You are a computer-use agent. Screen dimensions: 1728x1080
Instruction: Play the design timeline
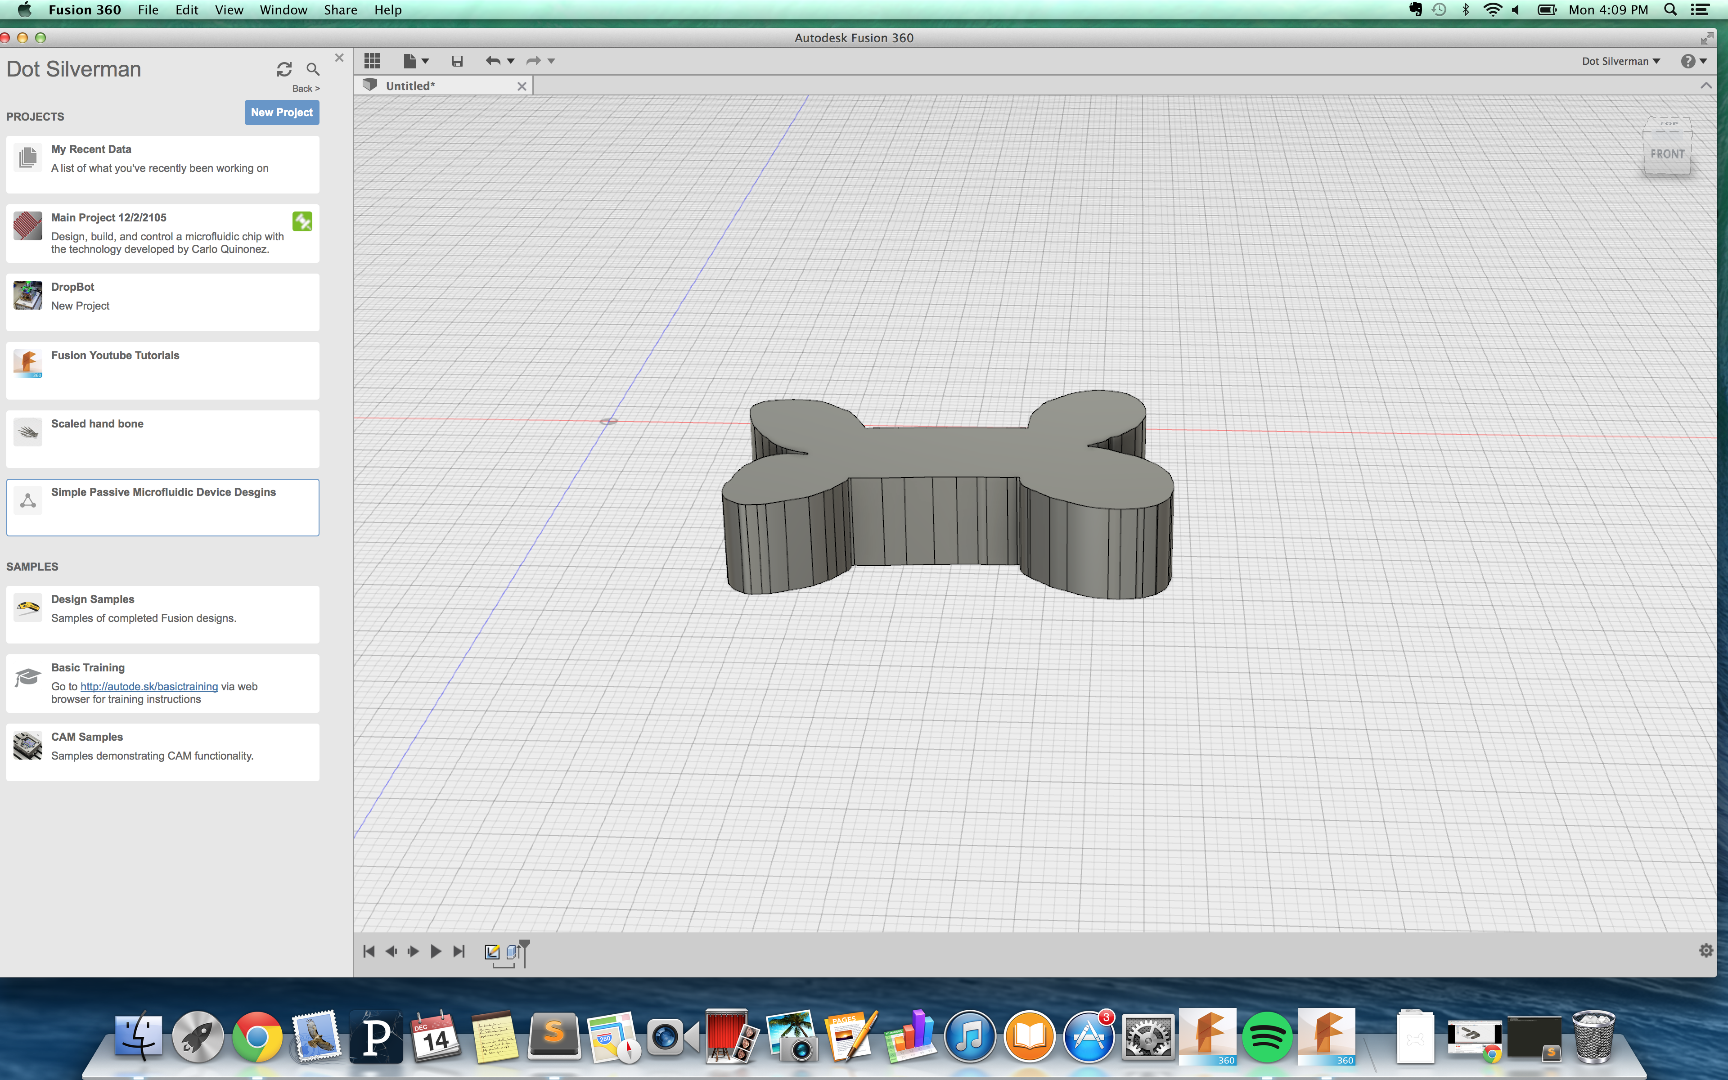click(436, 952)
